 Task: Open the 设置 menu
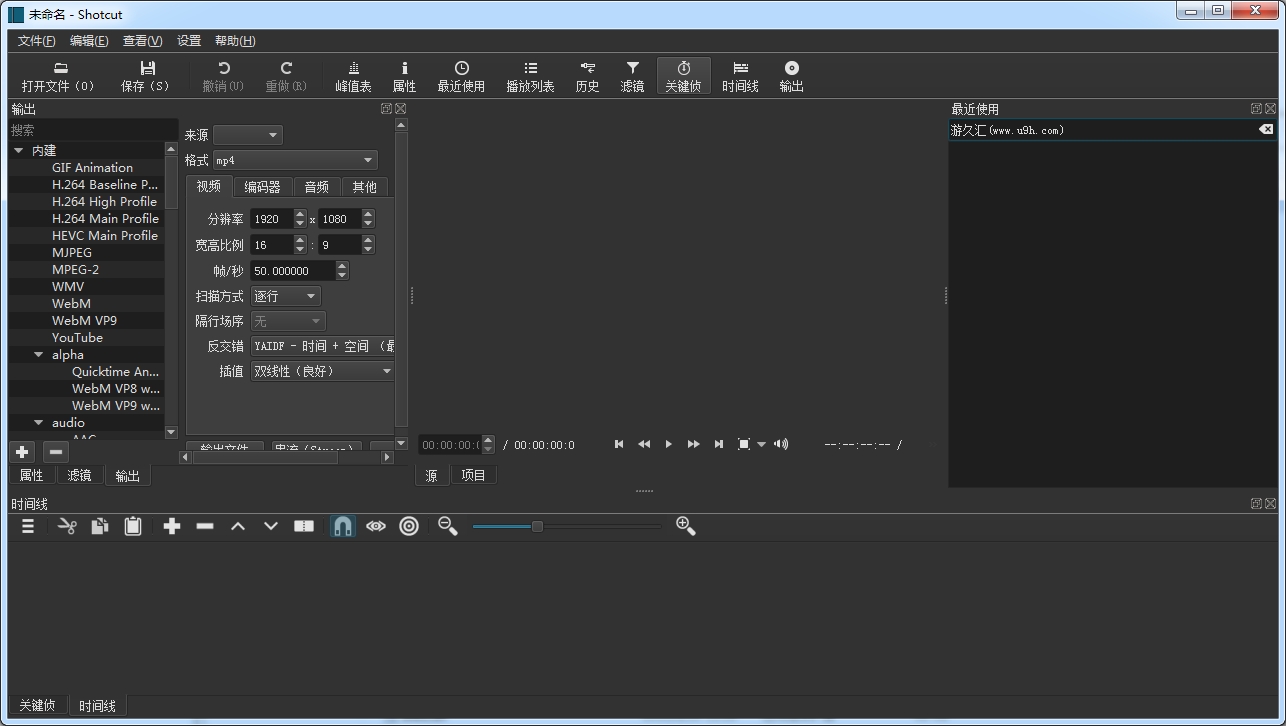pyautogui.click(x=189, y=41)
